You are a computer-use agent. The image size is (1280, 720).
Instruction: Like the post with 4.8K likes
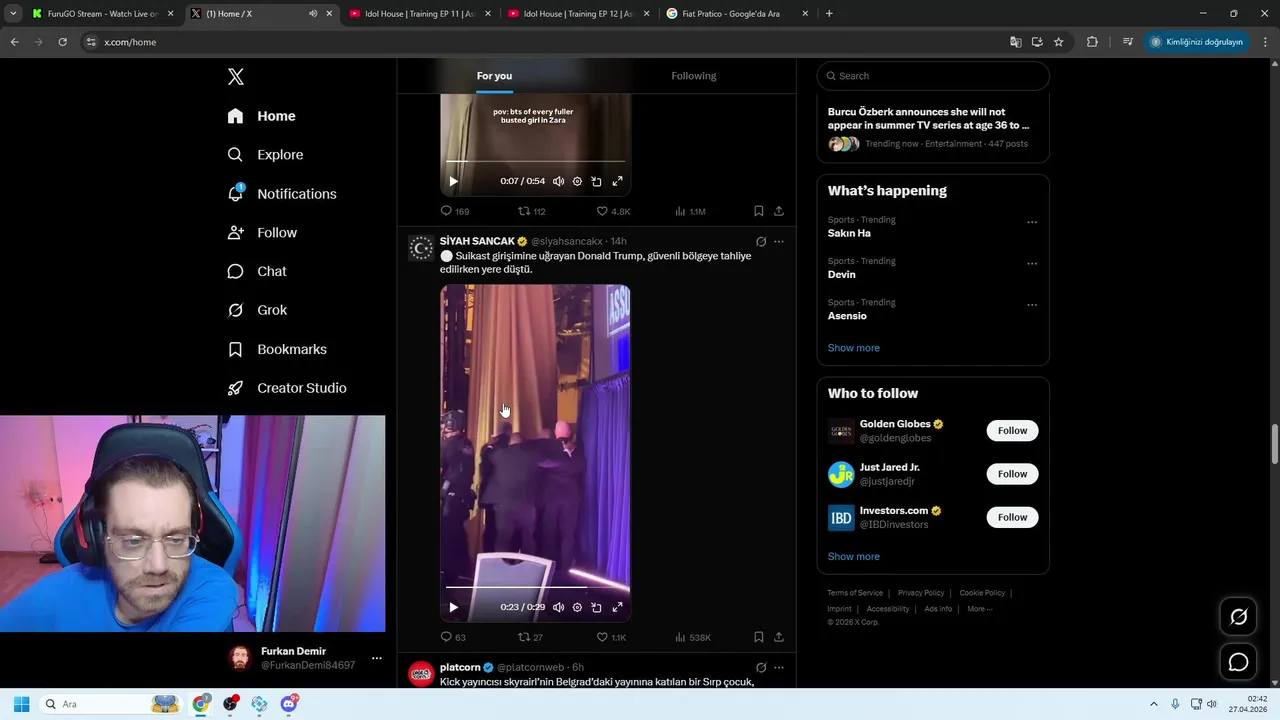[x=613, y=211]
